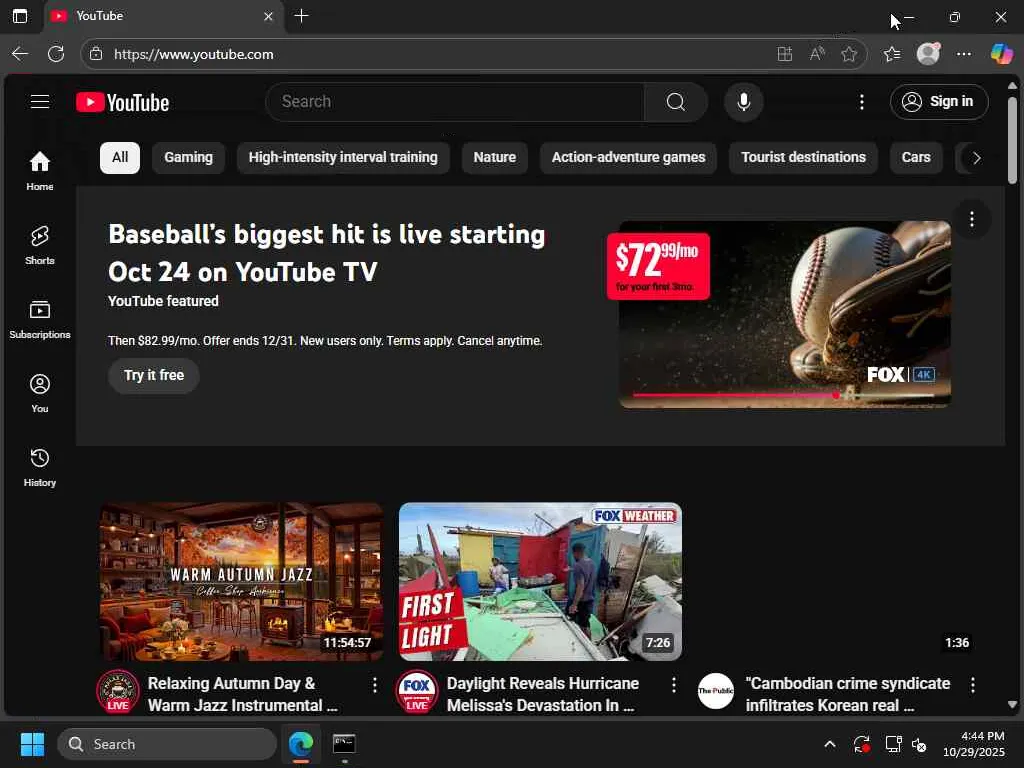
Task: Open the taskbar clock and date
Action: point(973,744)
